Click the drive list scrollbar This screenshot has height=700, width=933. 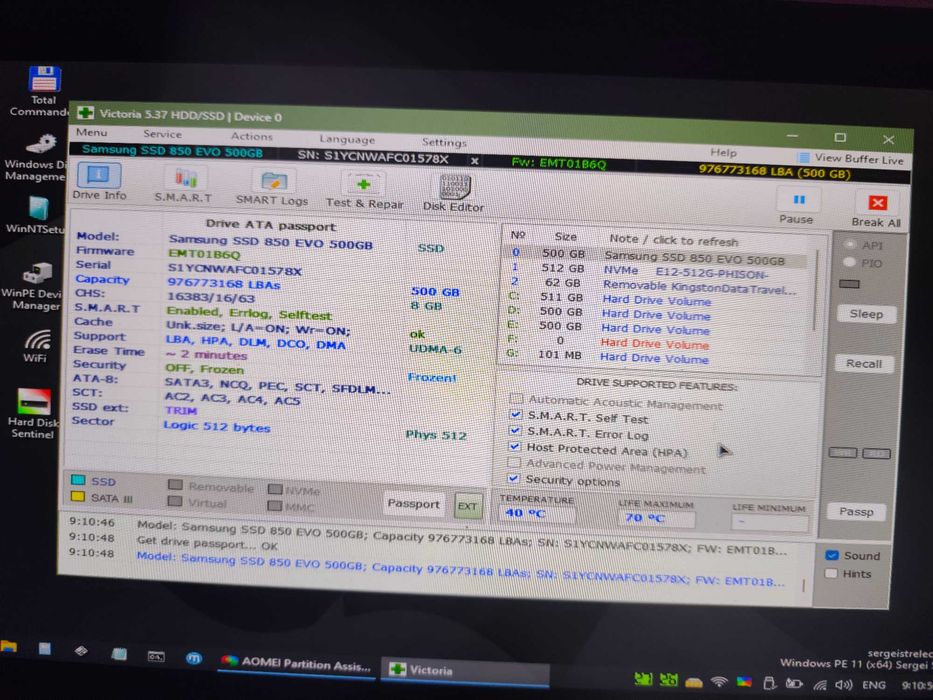point(816,292)
